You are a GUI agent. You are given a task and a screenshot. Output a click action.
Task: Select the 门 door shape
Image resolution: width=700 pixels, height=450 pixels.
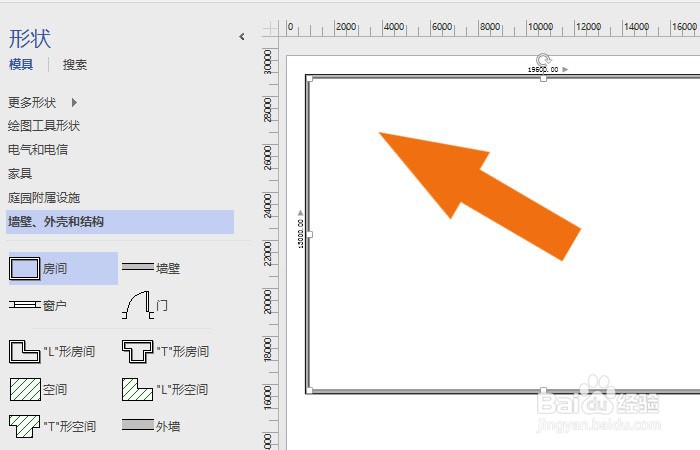click(x=145, y=305)
